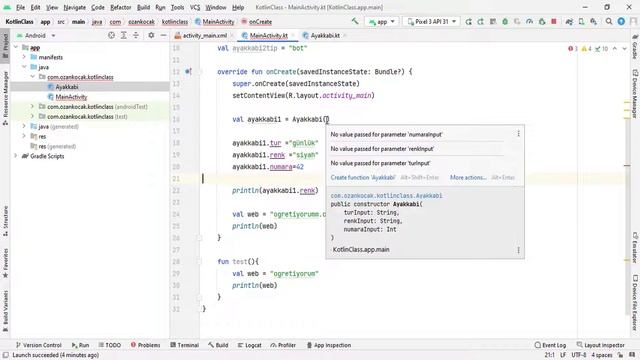Select Ayakkabi class in project tree
Screen dimensions: 640x360
click(x=67, y=87)
